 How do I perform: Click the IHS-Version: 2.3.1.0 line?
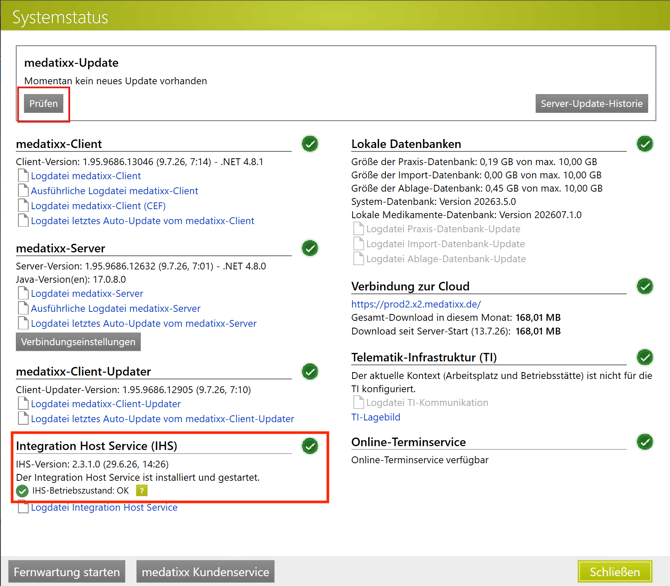point(92,464)
